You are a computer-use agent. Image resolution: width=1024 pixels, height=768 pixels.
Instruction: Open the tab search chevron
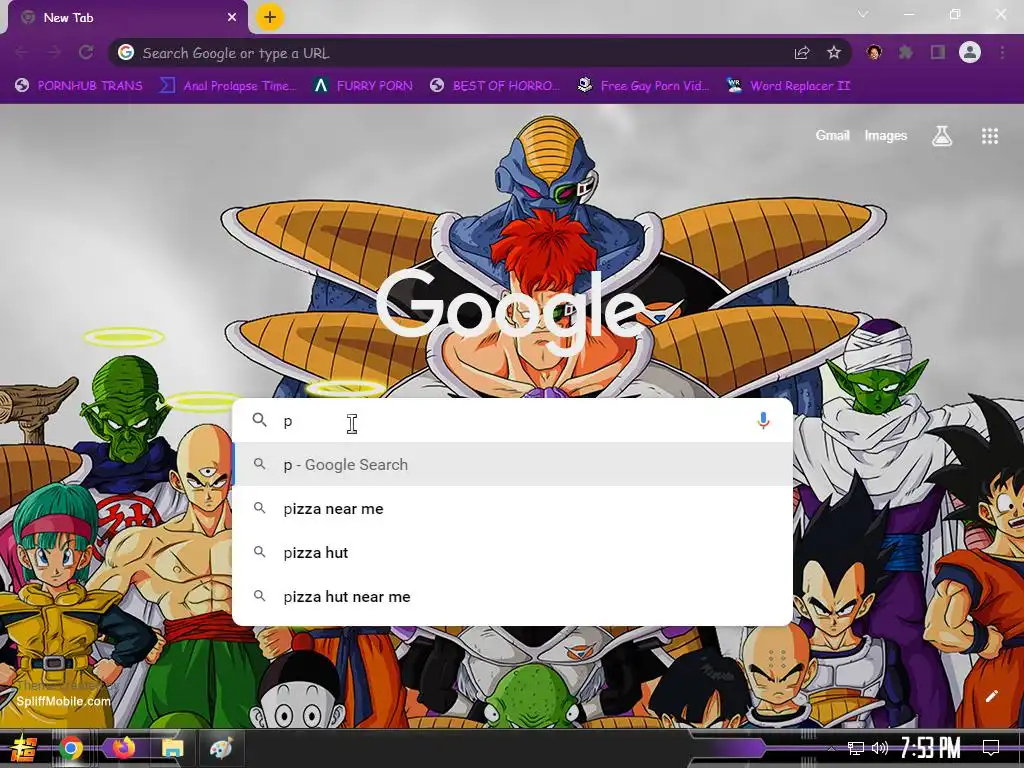(x=863, y=14)
